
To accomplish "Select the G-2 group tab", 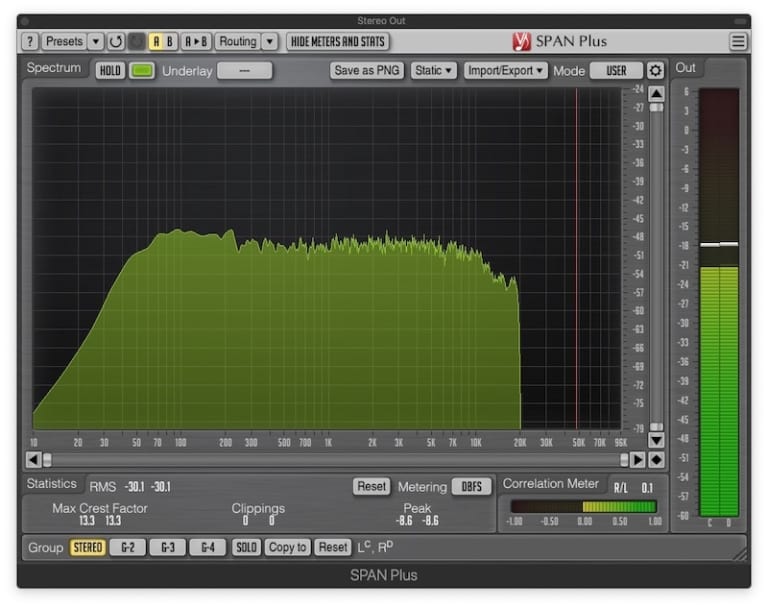I will (x=127, y=547).
